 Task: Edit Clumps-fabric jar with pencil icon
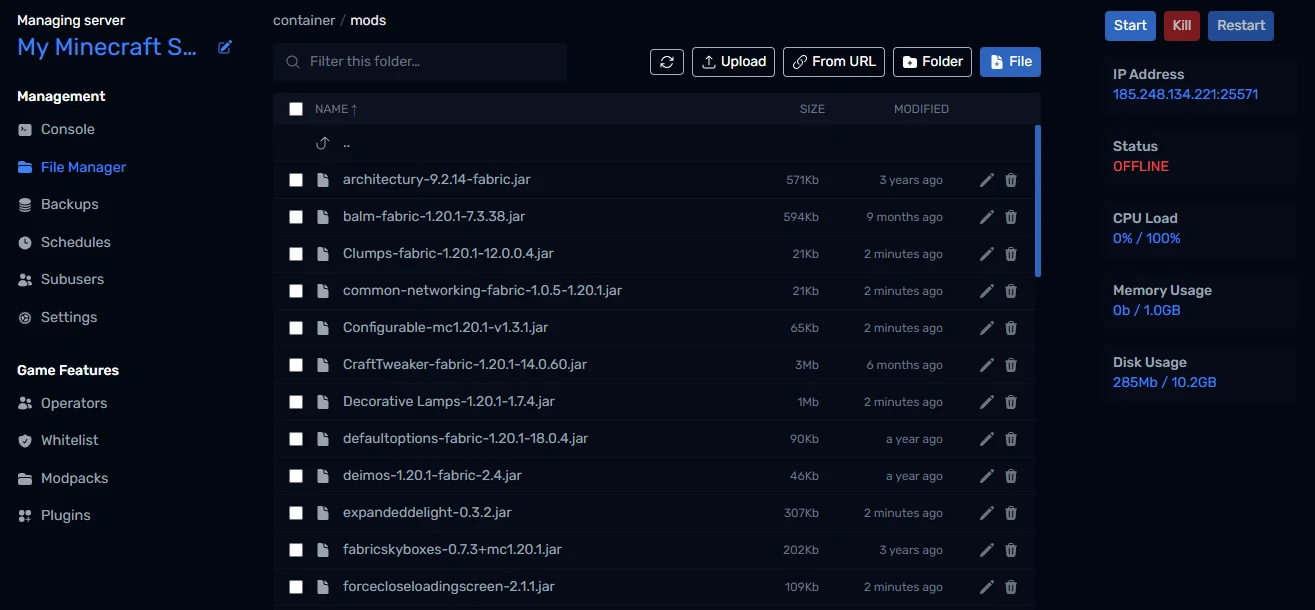tap(987, 254)
